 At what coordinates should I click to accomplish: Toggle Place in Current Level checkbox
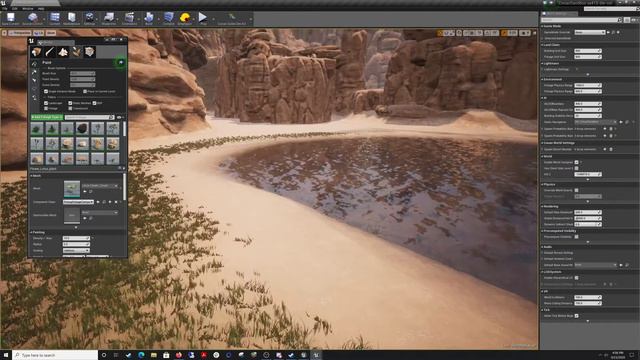[85, 91]
